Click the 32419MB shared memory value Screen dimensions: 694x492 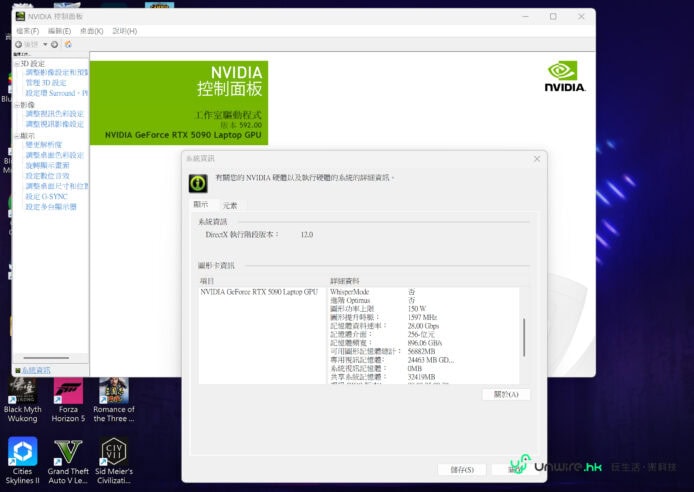(421, 377)
